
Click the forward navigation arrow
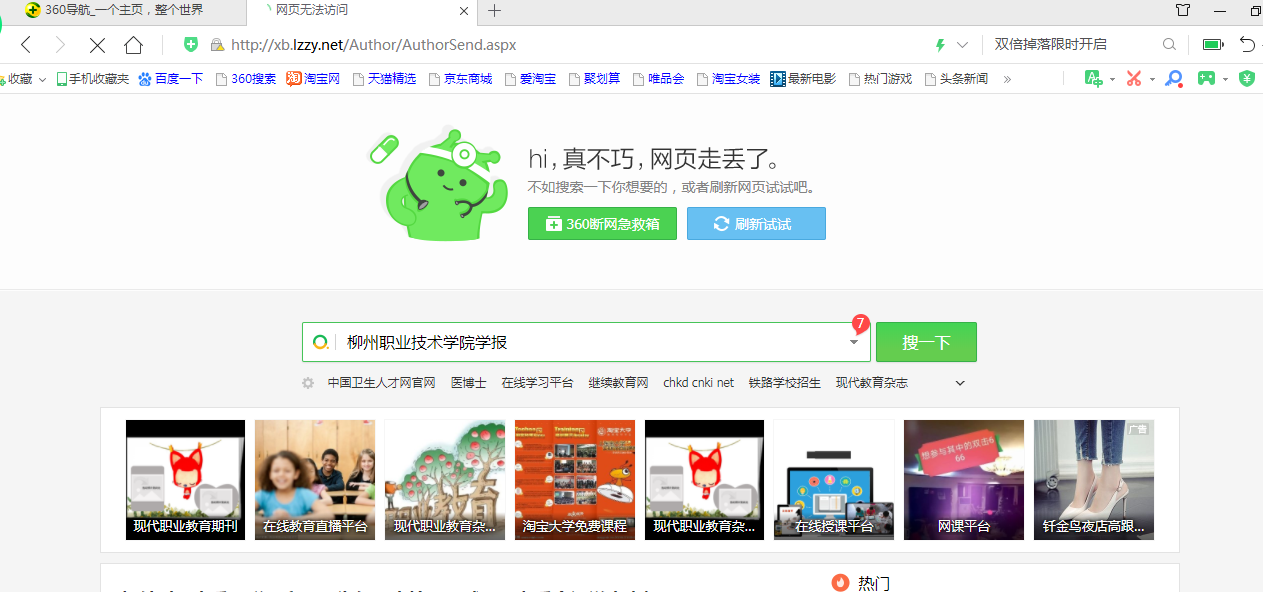[x=59, y=45]
